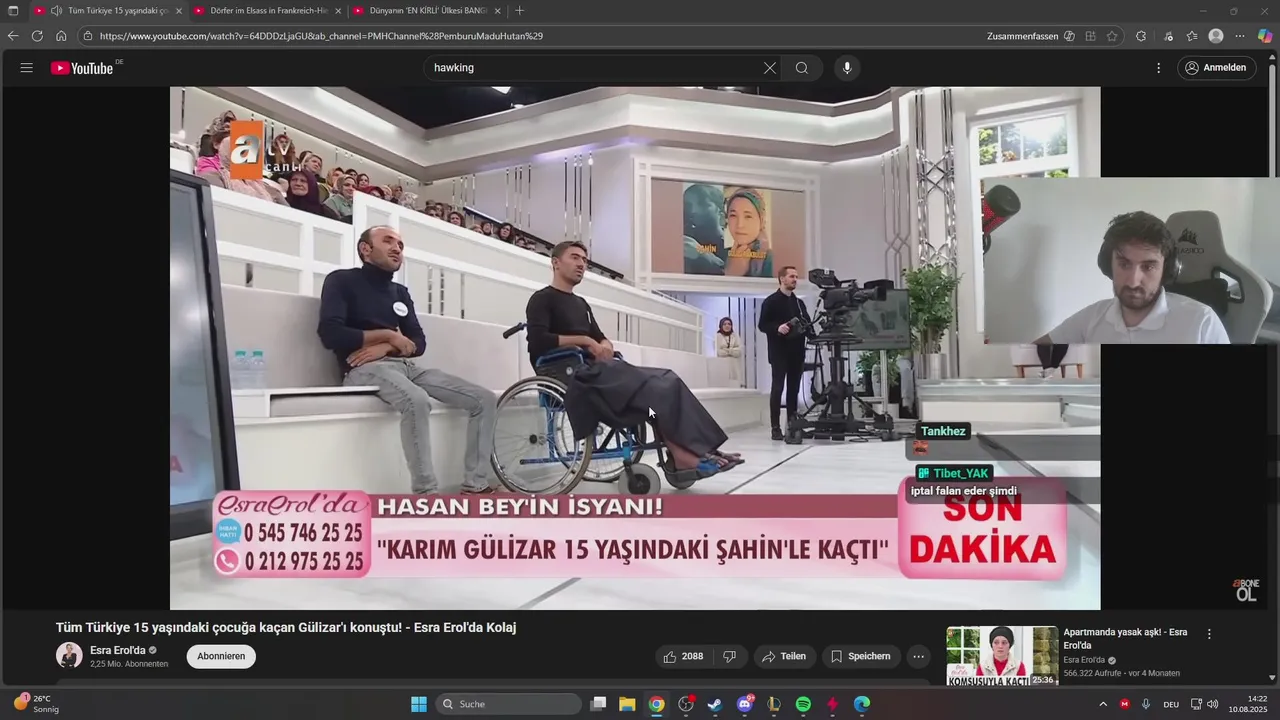Add this page to favorites star

tap(1112, 36)
